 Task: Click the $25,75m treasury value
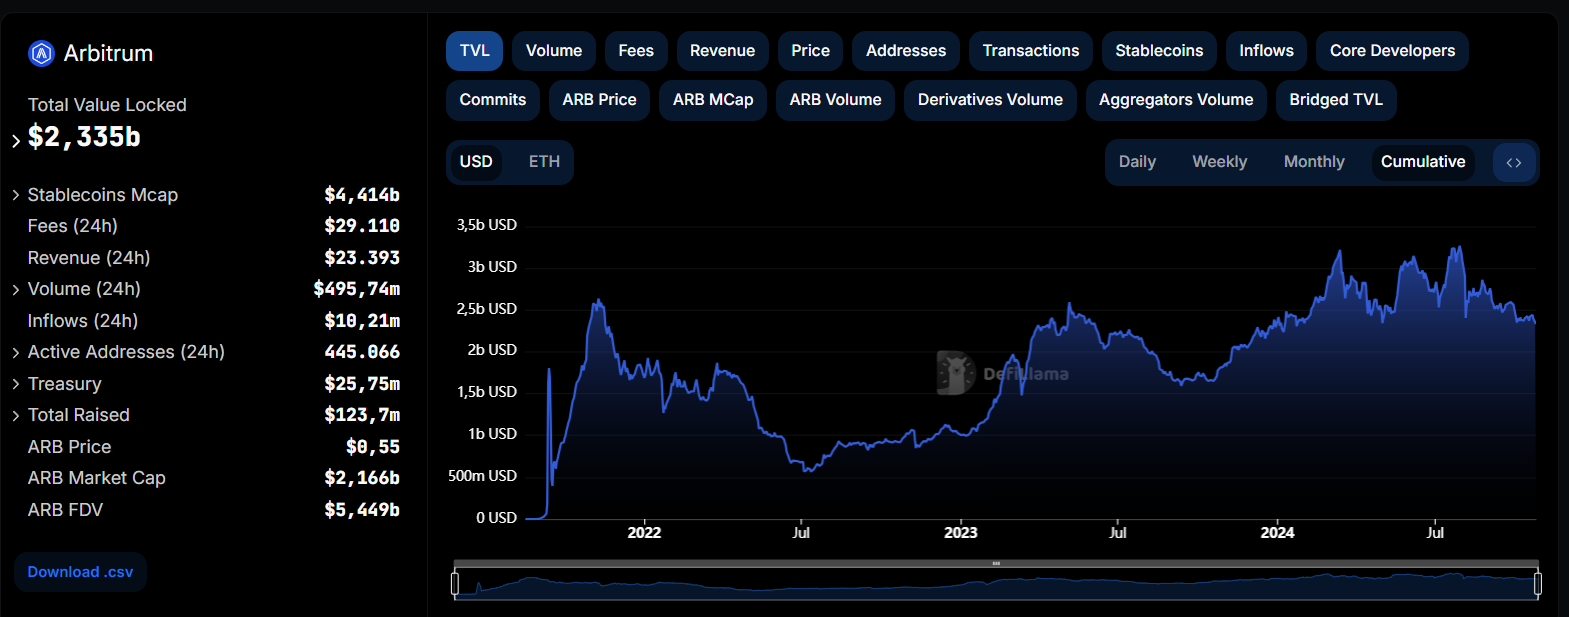pyautogui.click(x=362, y=384)
